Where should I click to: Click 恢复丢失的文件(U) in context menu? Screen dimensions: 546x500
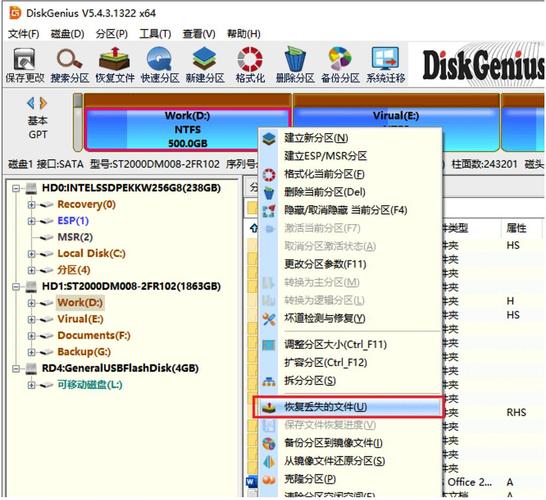click(350, 407)
